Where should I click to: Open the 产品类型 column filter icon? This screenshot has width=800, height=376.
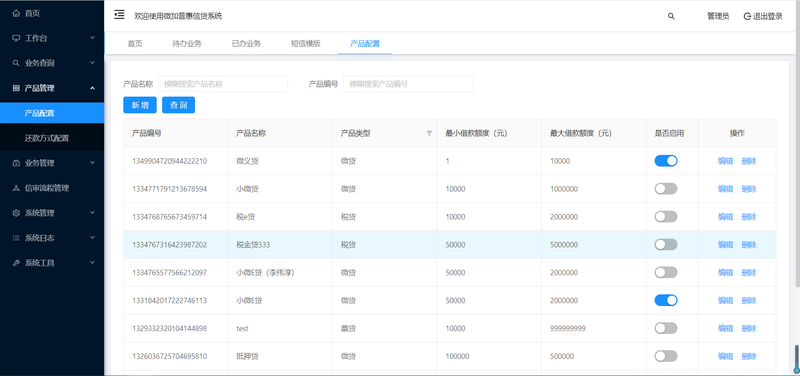tap(429, 133)
